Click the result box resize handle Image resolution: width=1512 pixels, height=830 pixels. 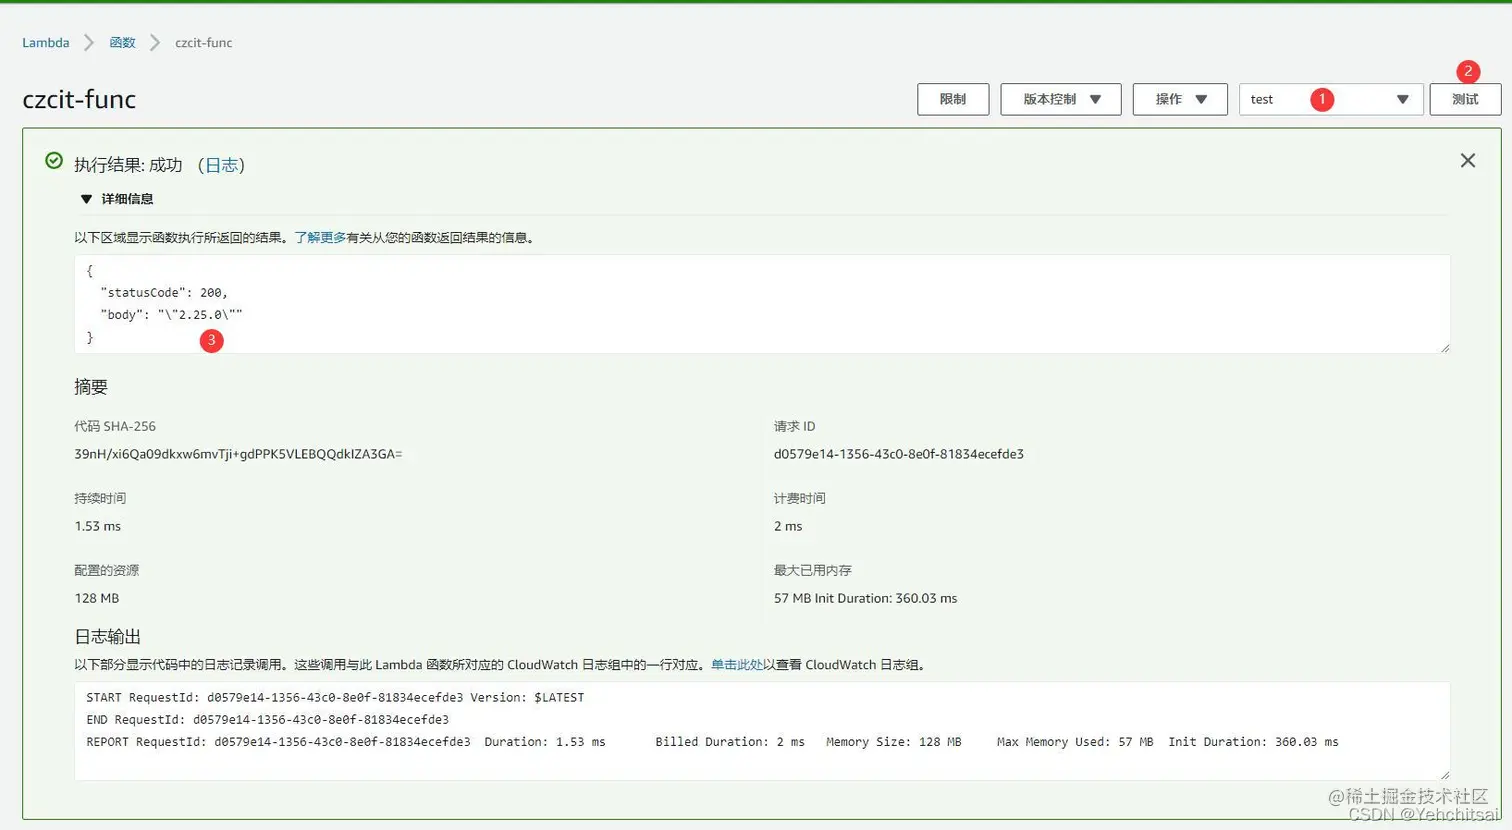tap(1444, 347)
